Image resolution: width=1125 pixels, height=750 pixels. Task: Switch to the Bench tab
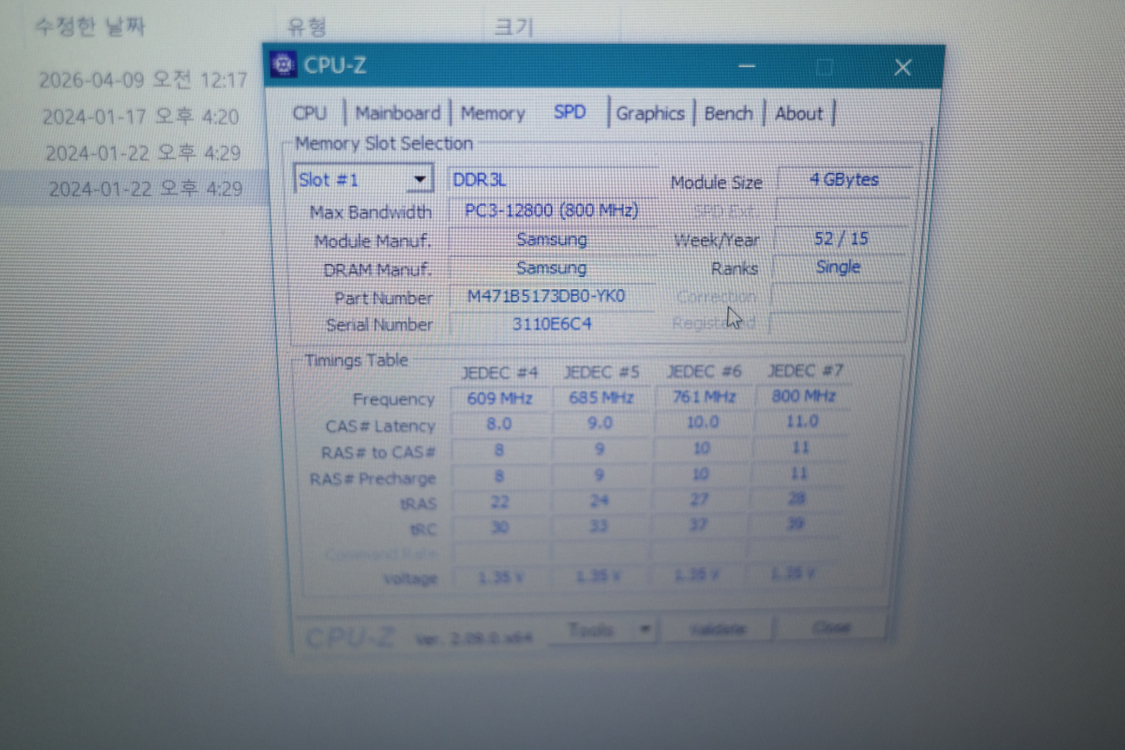(x=728, y=112)
